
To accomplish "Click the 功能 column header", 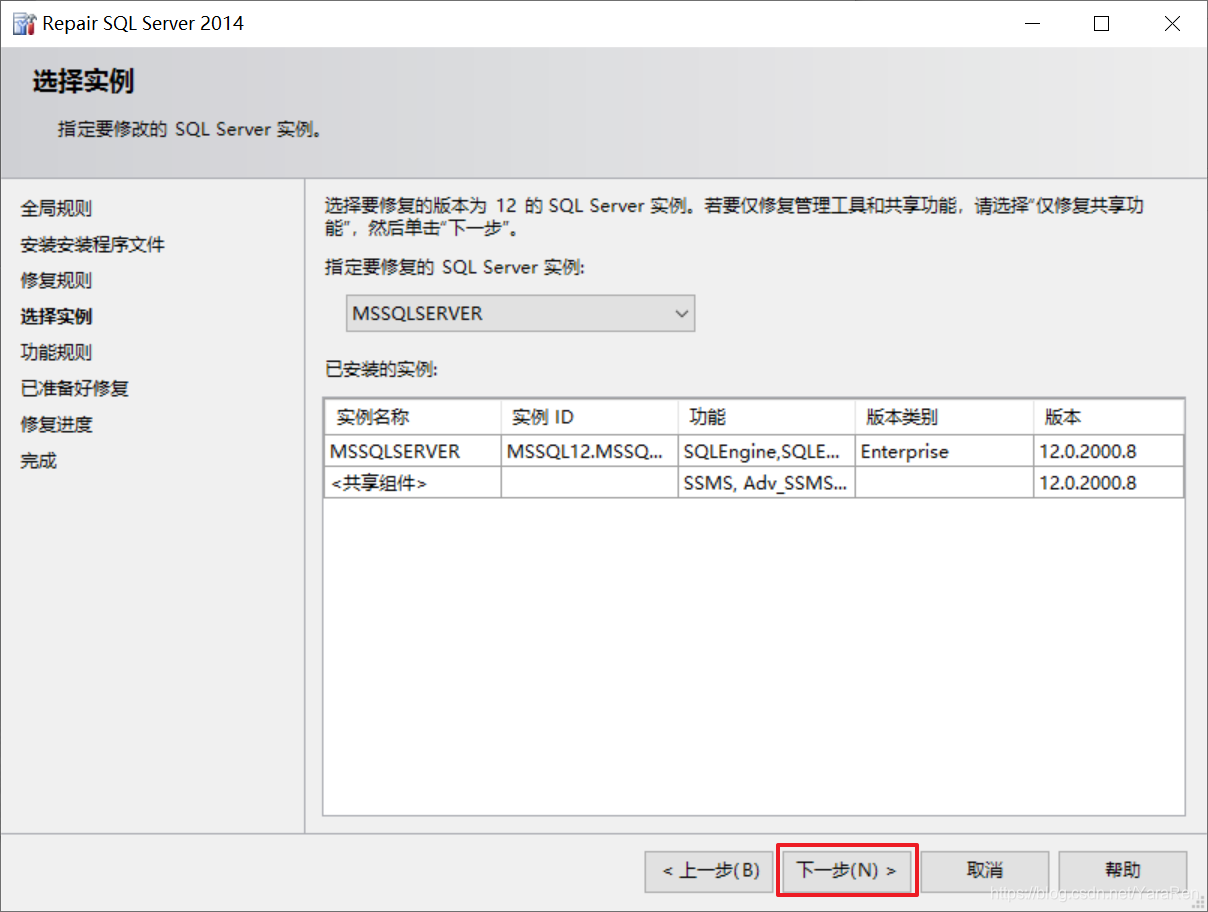I will [x=766, y=417].
